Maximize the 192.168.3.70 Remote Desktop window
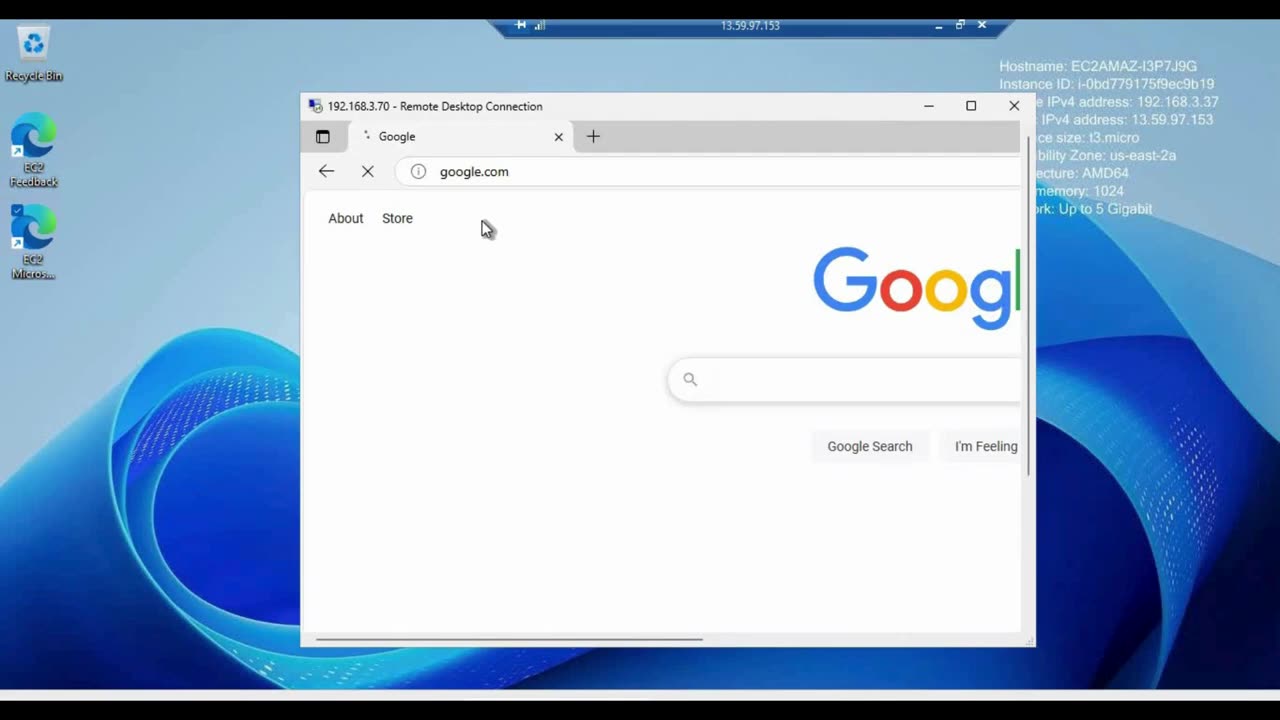Screen dimensions: 1280x720 coord(971,106)
